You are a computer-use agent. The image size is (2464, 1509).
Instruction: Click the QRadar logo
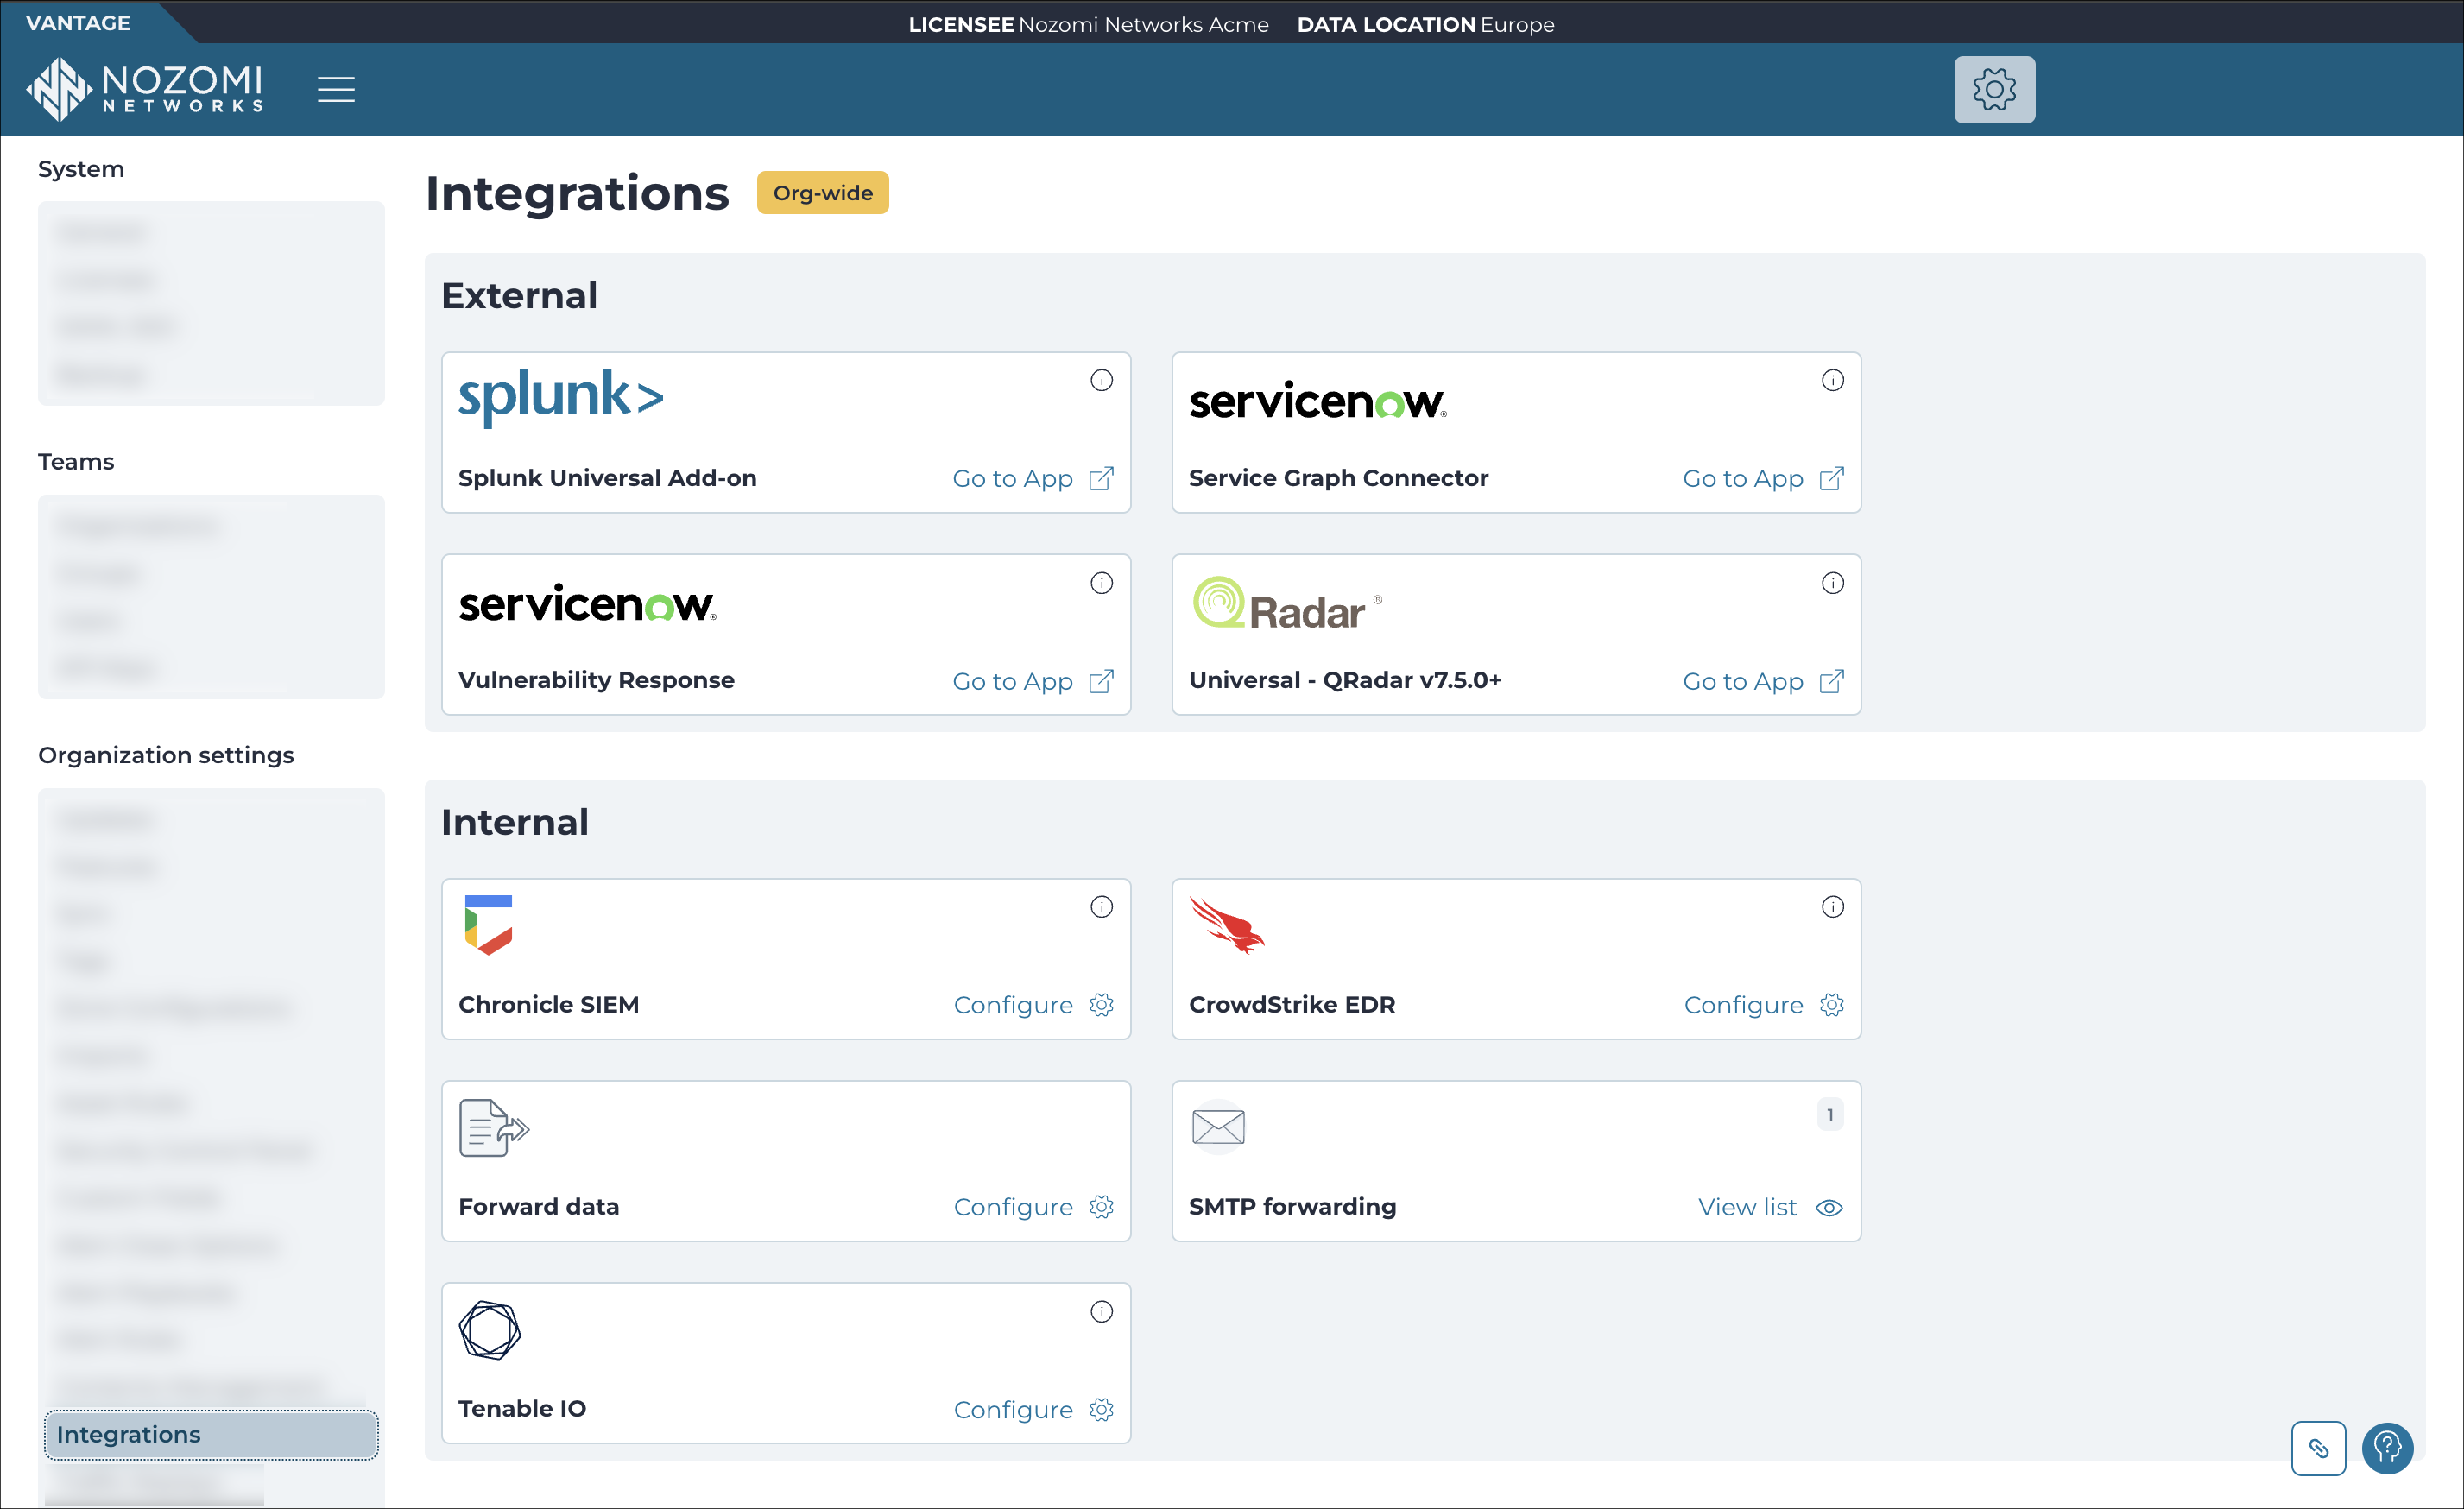1286,603
